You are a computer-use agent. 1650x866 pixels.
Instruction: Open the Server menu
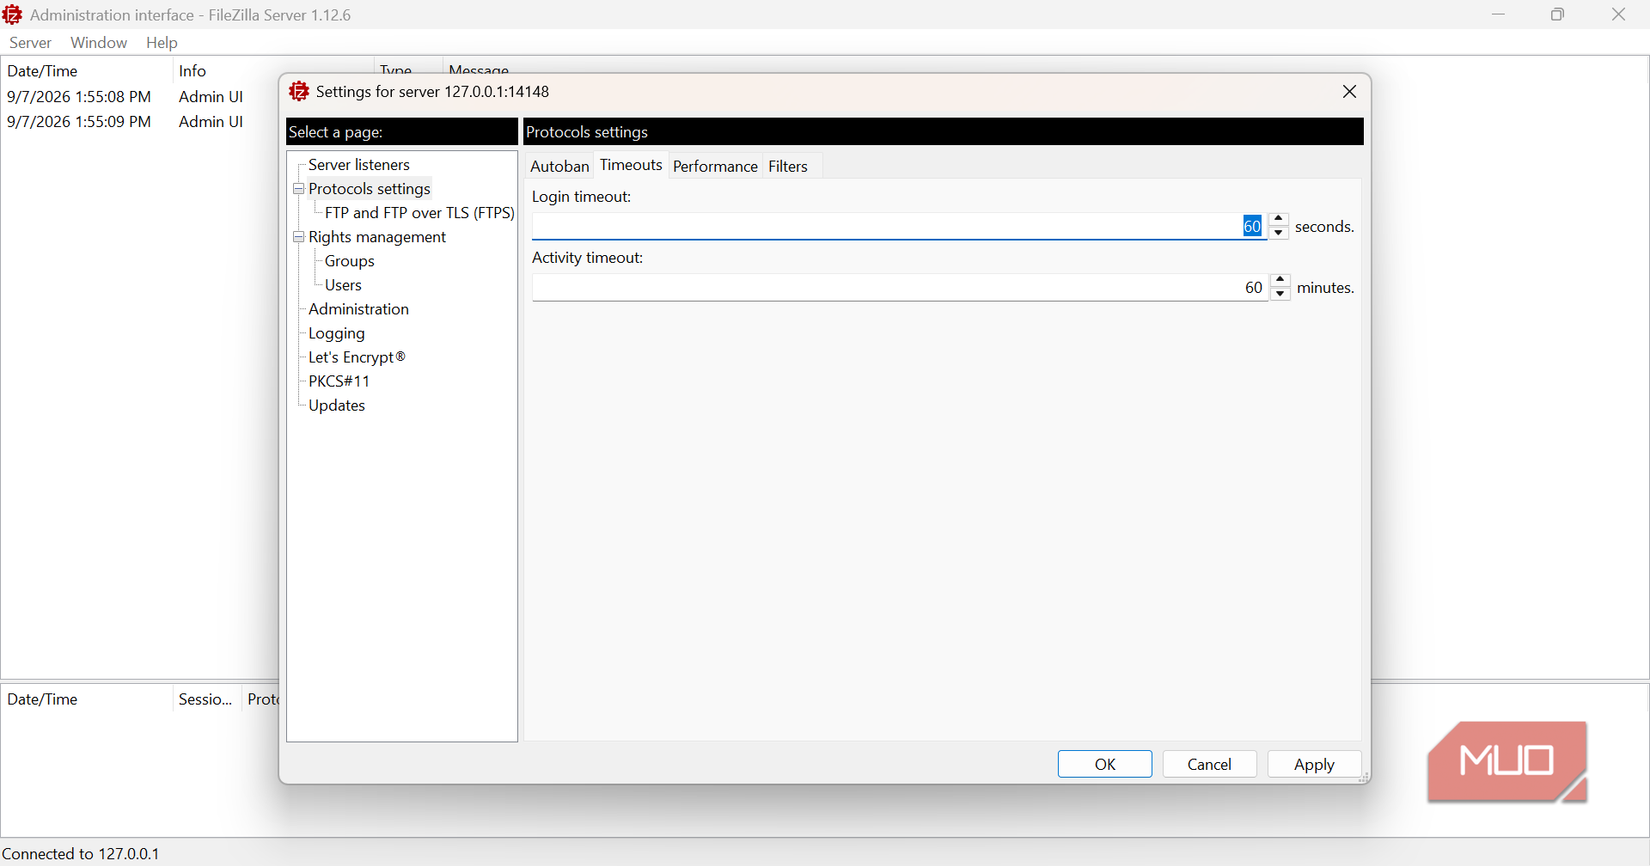point(30,43)
